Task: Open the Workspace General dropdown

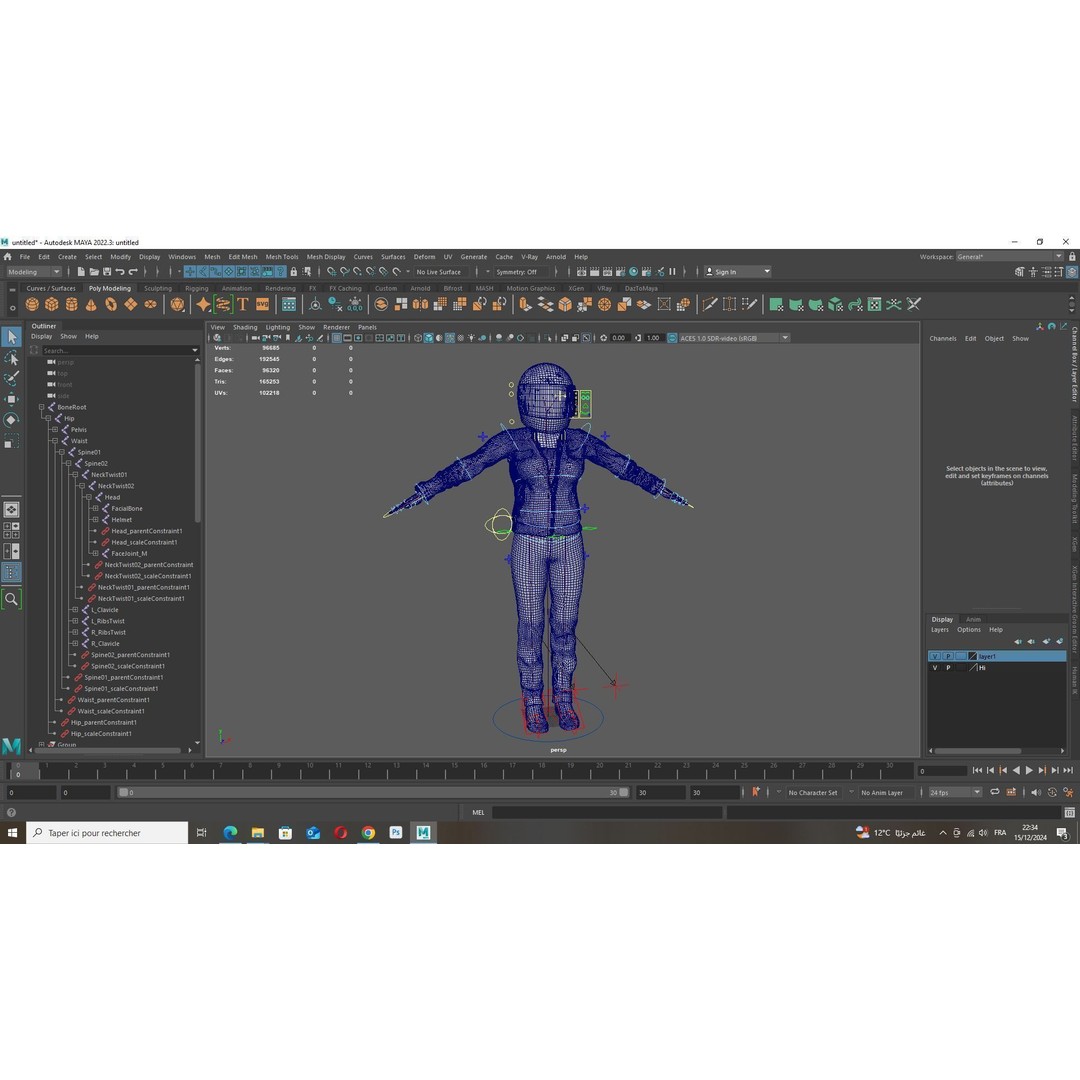Action: 1009,257
